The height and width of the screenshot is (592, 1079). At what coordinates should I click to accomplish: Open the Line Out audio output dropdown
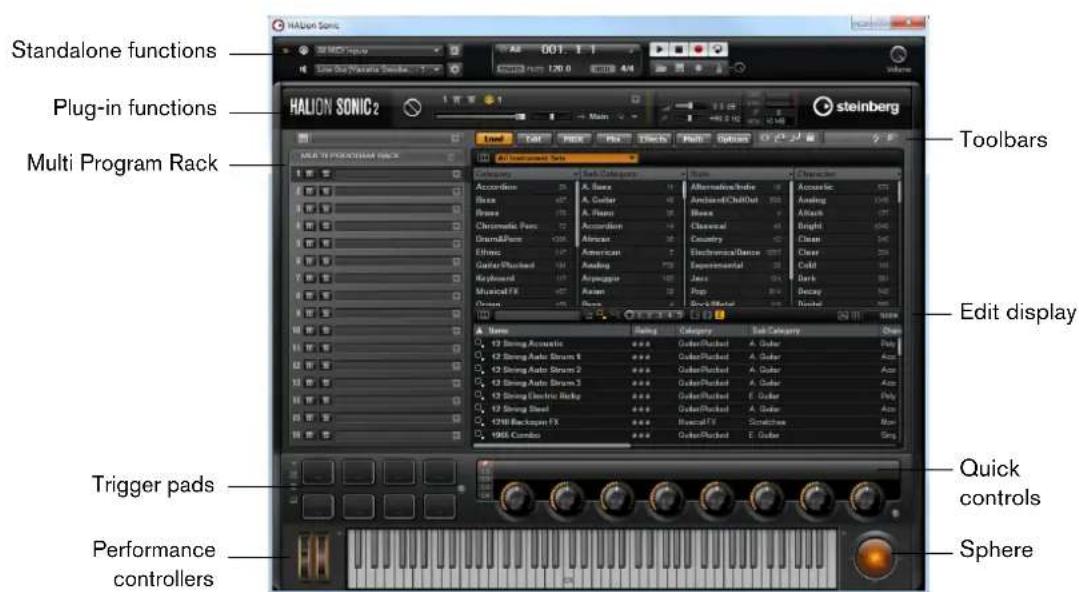[x=378, y=69]
